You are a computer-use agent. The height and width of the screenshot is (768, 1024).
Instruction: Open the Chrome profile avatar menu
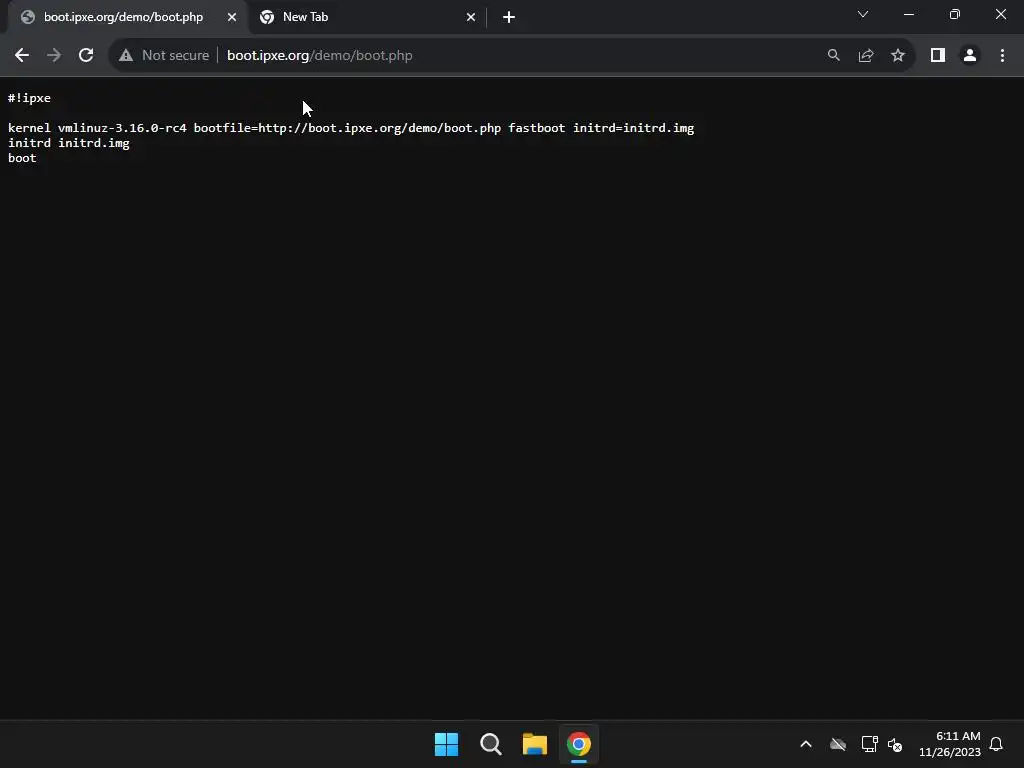(x=970, y=56)
